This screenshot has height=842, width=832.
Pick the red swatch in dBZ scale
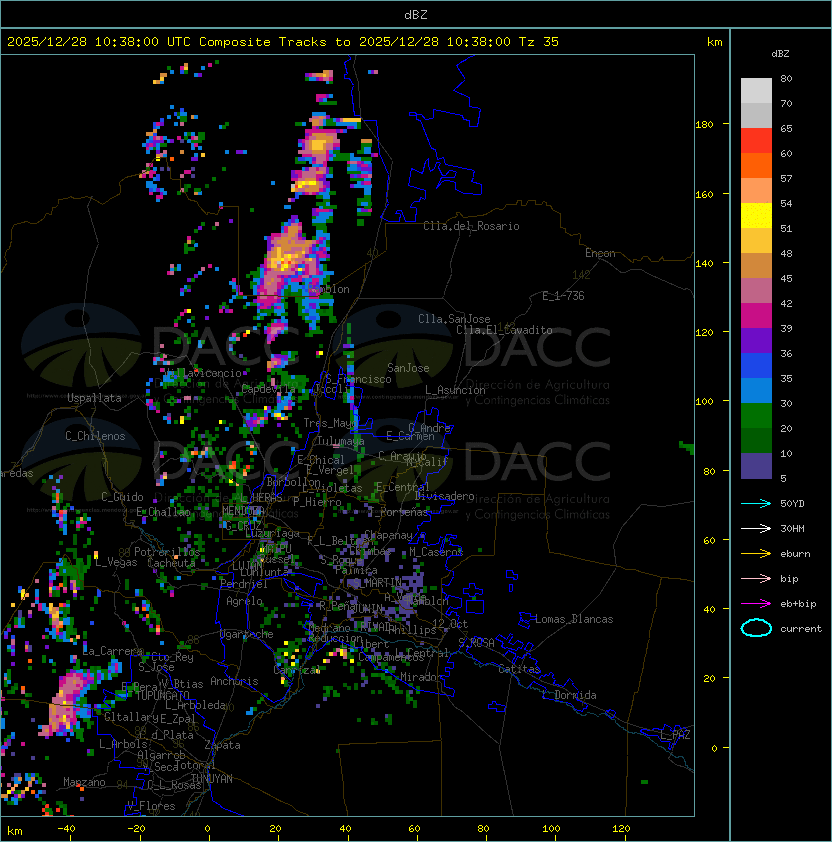[756, 141]
